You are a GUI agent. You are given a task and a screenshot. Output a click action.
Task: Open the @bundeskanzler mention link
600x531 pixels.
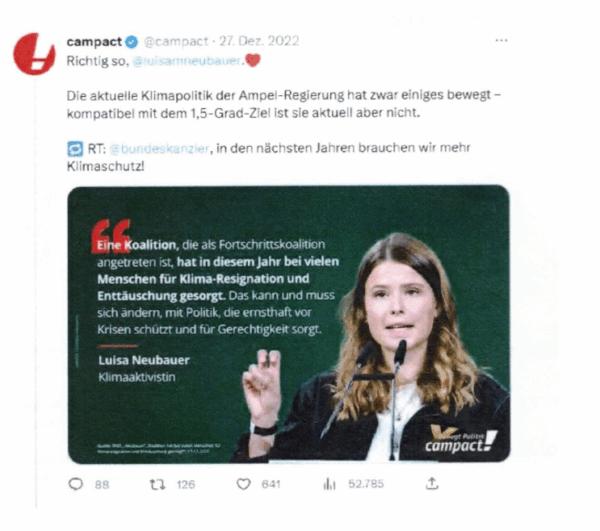tap(159, 148)
